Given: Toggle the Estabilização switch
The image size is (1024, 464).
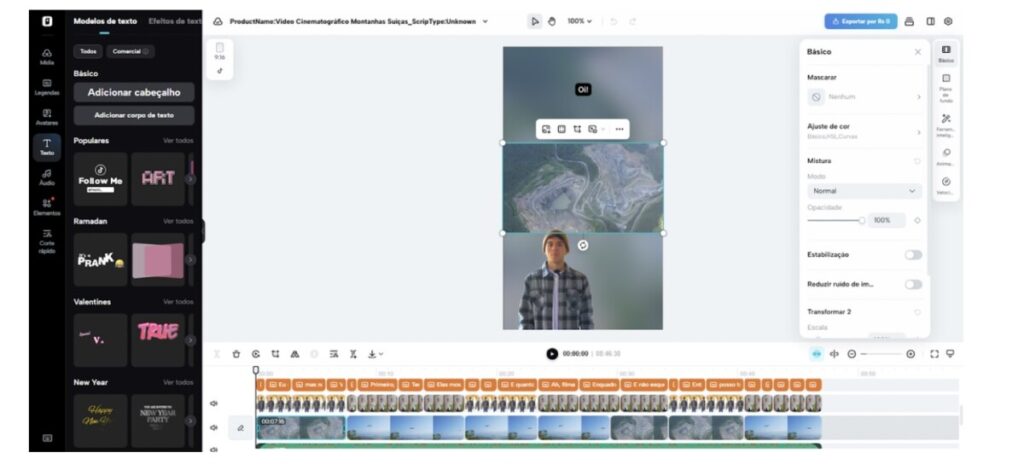Looking at the screenshot, I should click(913, 255).
